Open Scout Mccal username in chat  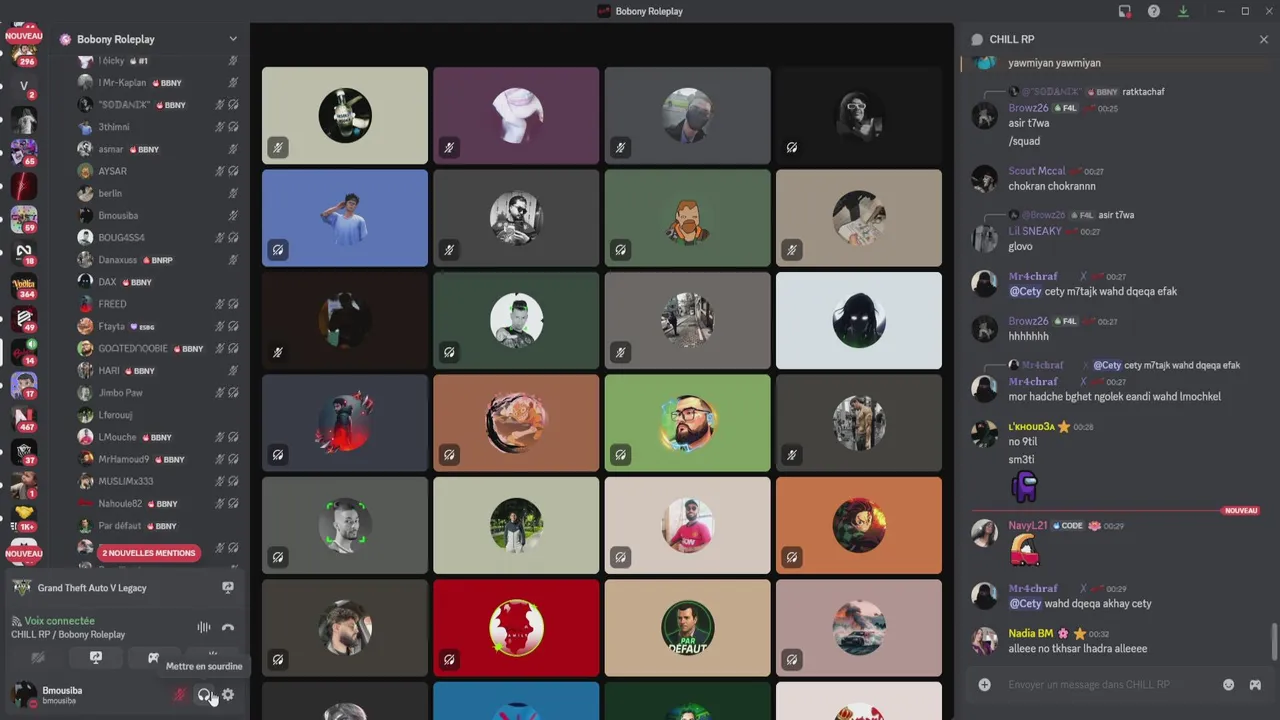click(1036, 171)
